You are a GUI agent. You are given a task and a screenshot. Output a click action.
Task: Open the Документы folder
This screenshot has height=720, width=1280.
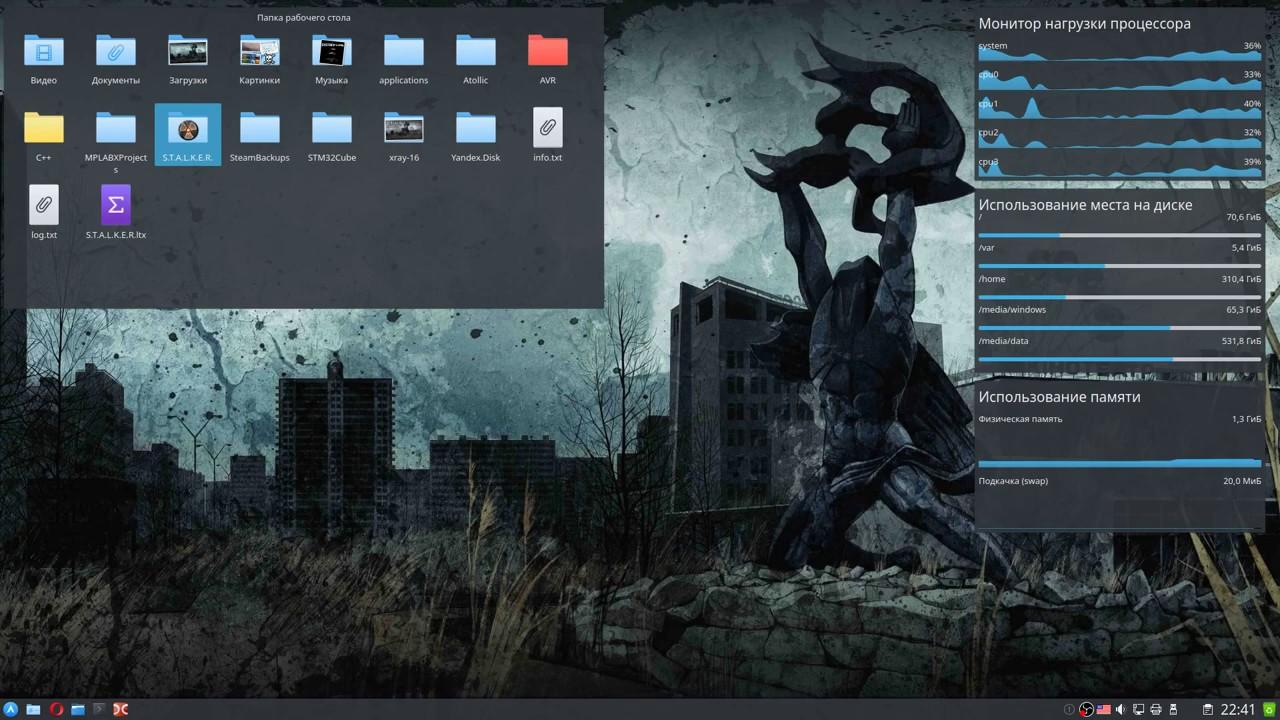click(116, 60)
